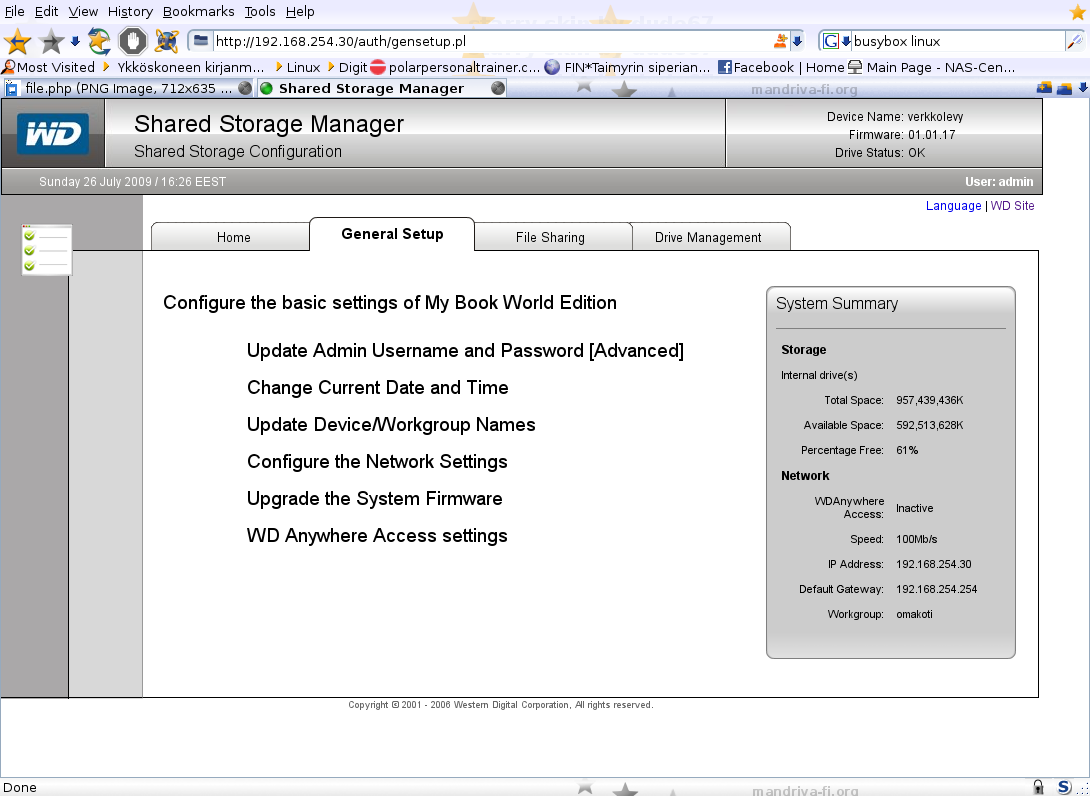Open Update Admin Username and Password [Advanced]
This screenshot has height=796, width=1090.
[465, 350]
